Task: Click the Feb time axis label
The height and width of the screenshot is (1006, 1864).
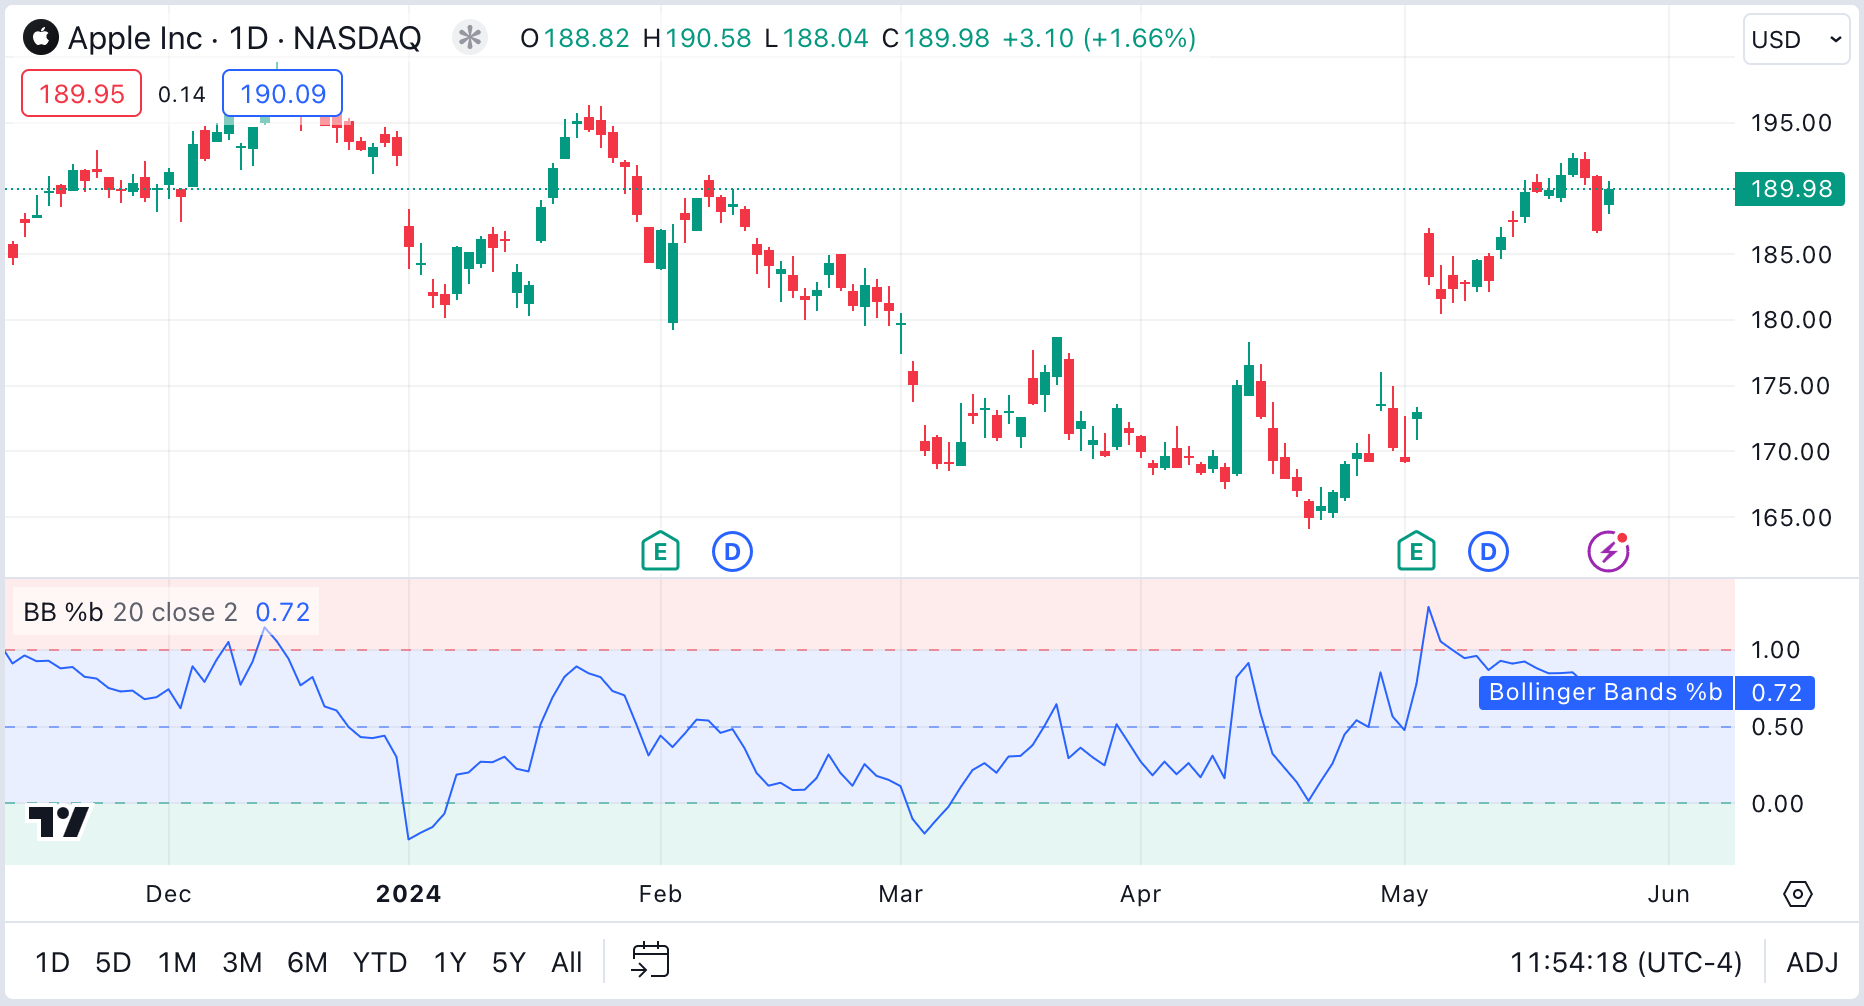Action: (x=660, y=894)
